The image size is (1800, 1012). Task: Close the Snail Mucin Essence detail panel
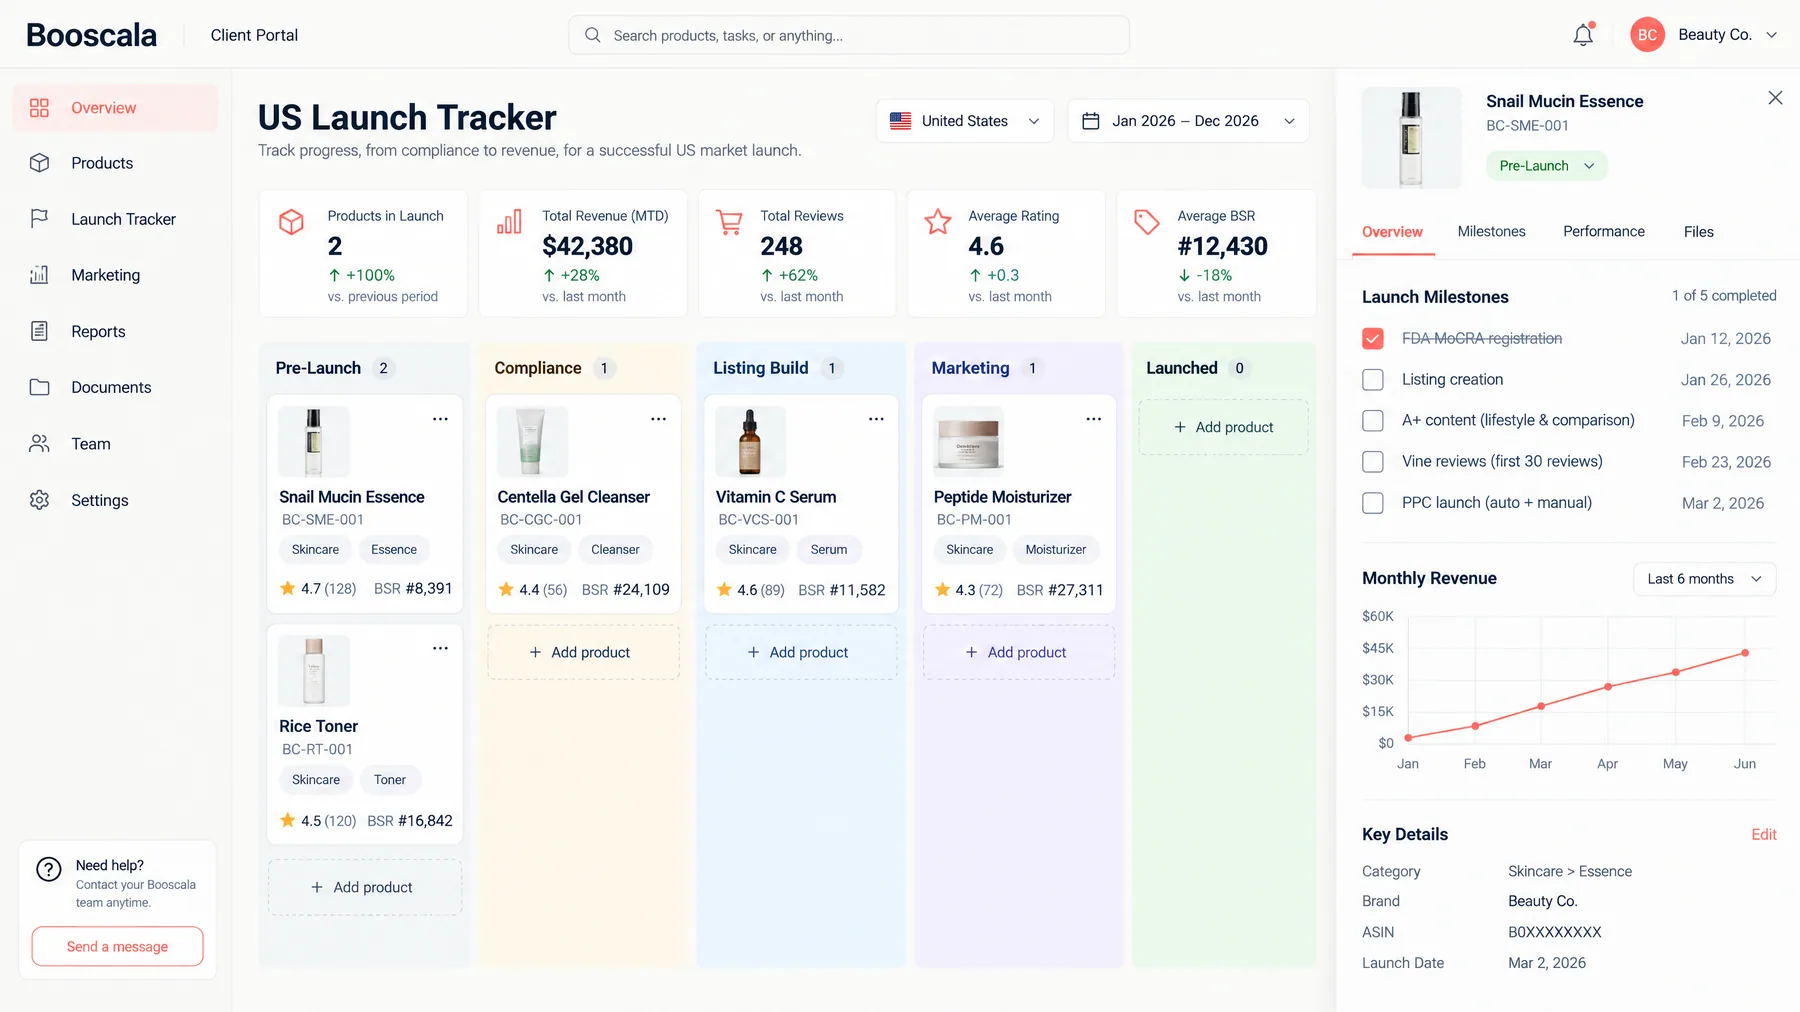(1775, 98)
